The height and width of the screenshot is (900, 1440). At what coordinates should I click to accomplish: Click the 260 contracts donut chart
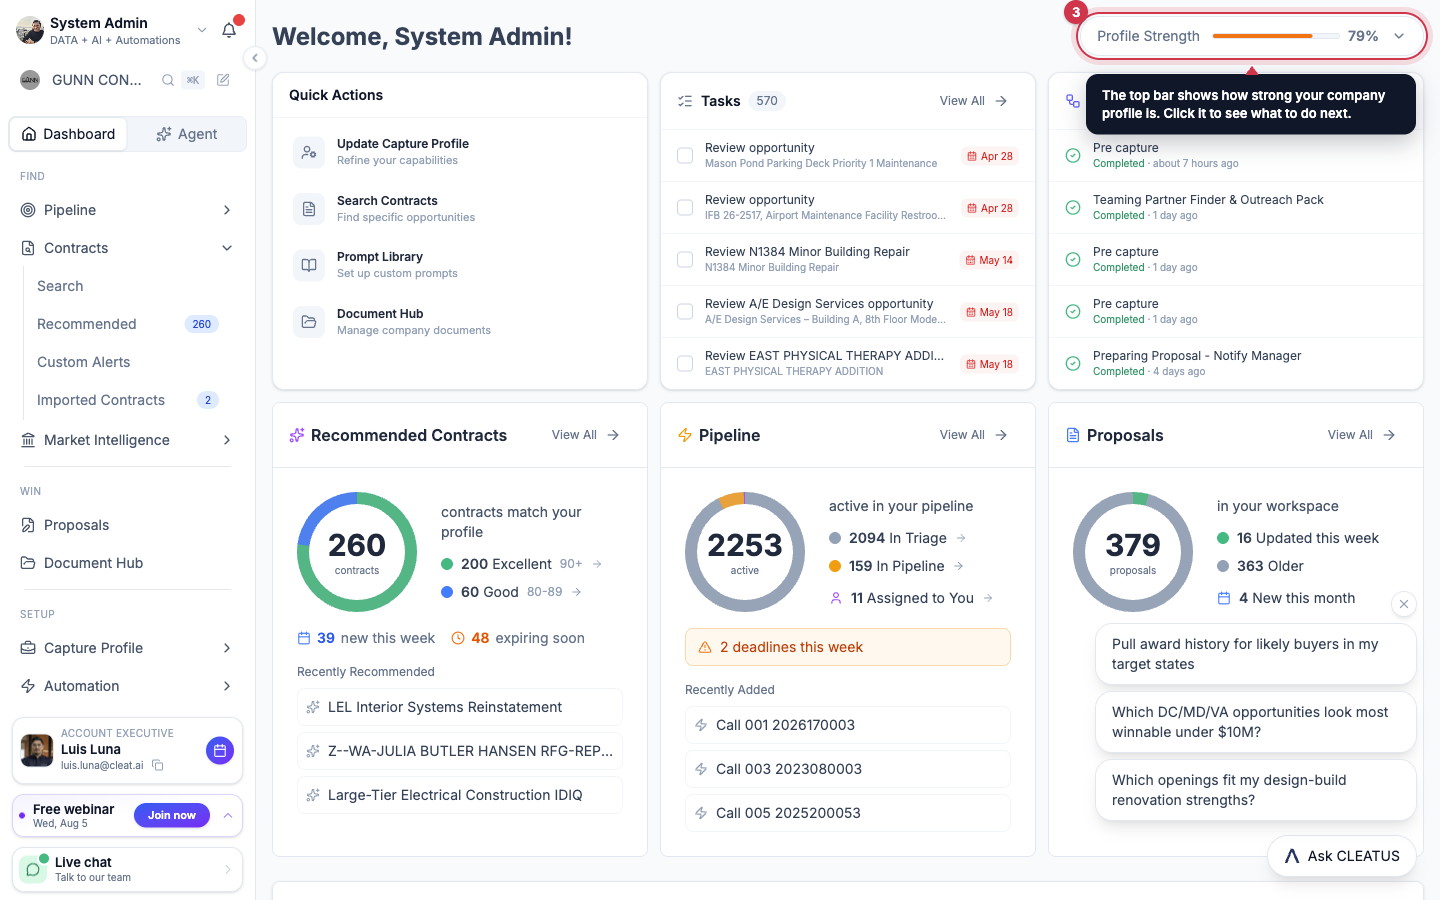[x=357, y=552]
